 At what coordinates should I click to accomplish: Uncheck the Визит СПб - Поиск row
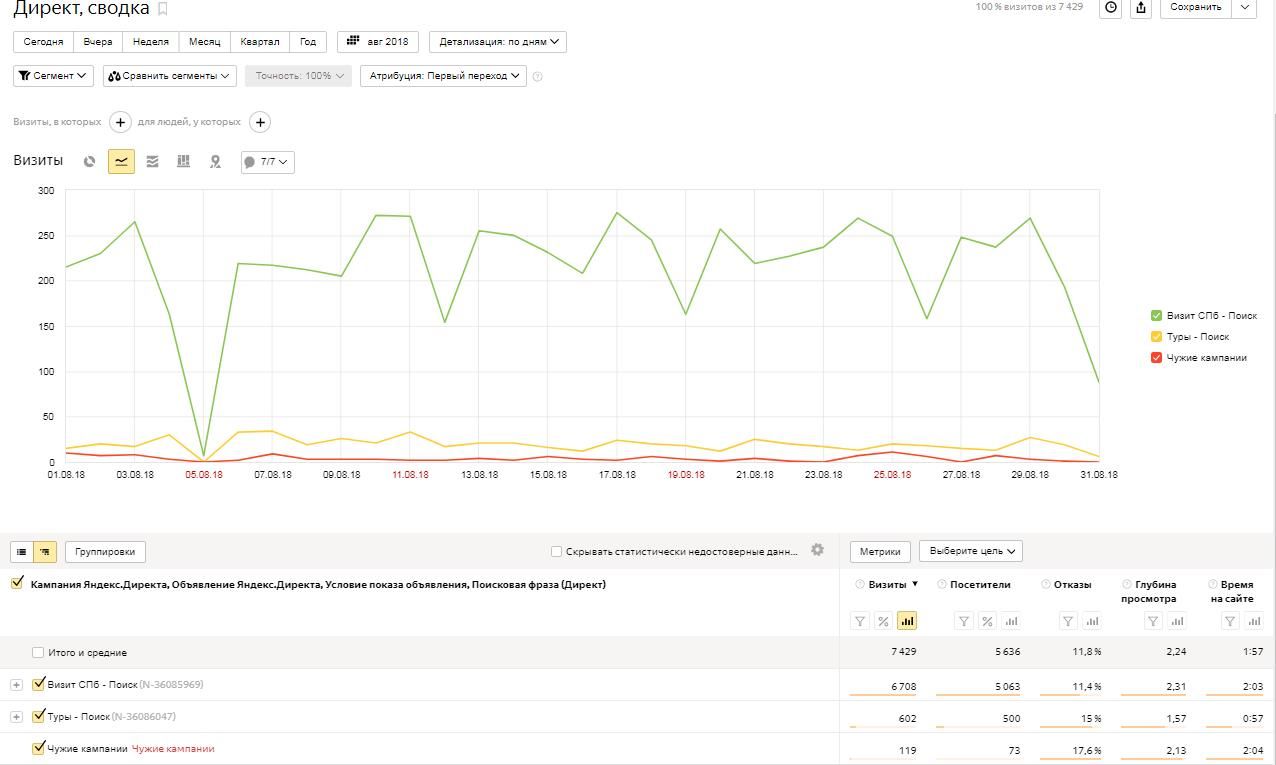tap(39, 685)
